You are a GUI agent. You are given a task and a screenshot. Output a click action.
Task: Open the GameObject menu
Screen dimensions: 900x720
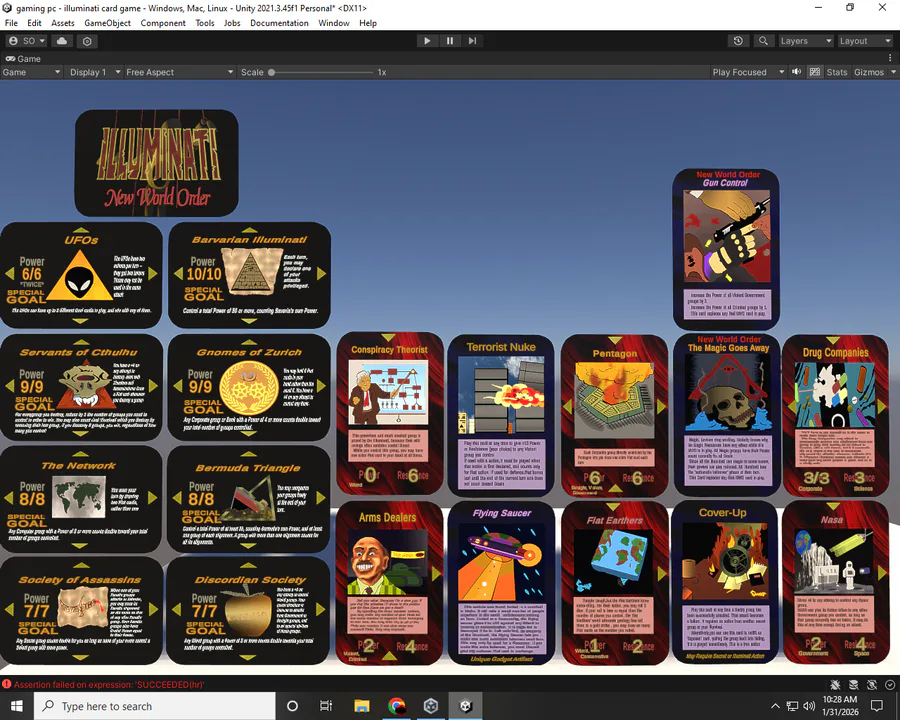point(107,23)
